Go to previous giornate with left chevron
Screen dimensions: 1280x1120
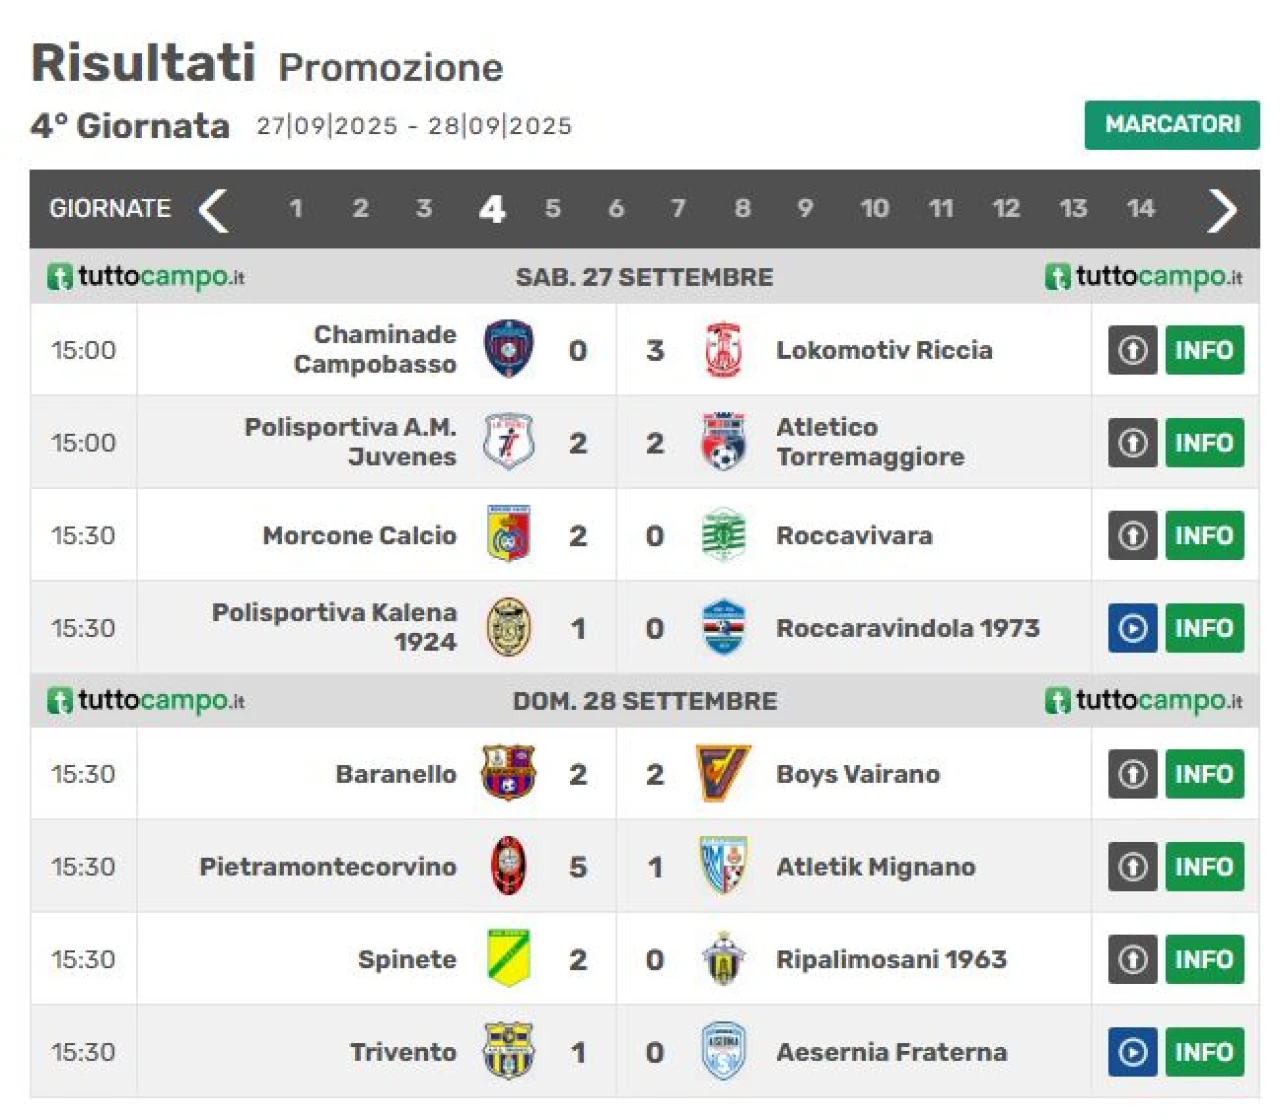tap(213, 210)
